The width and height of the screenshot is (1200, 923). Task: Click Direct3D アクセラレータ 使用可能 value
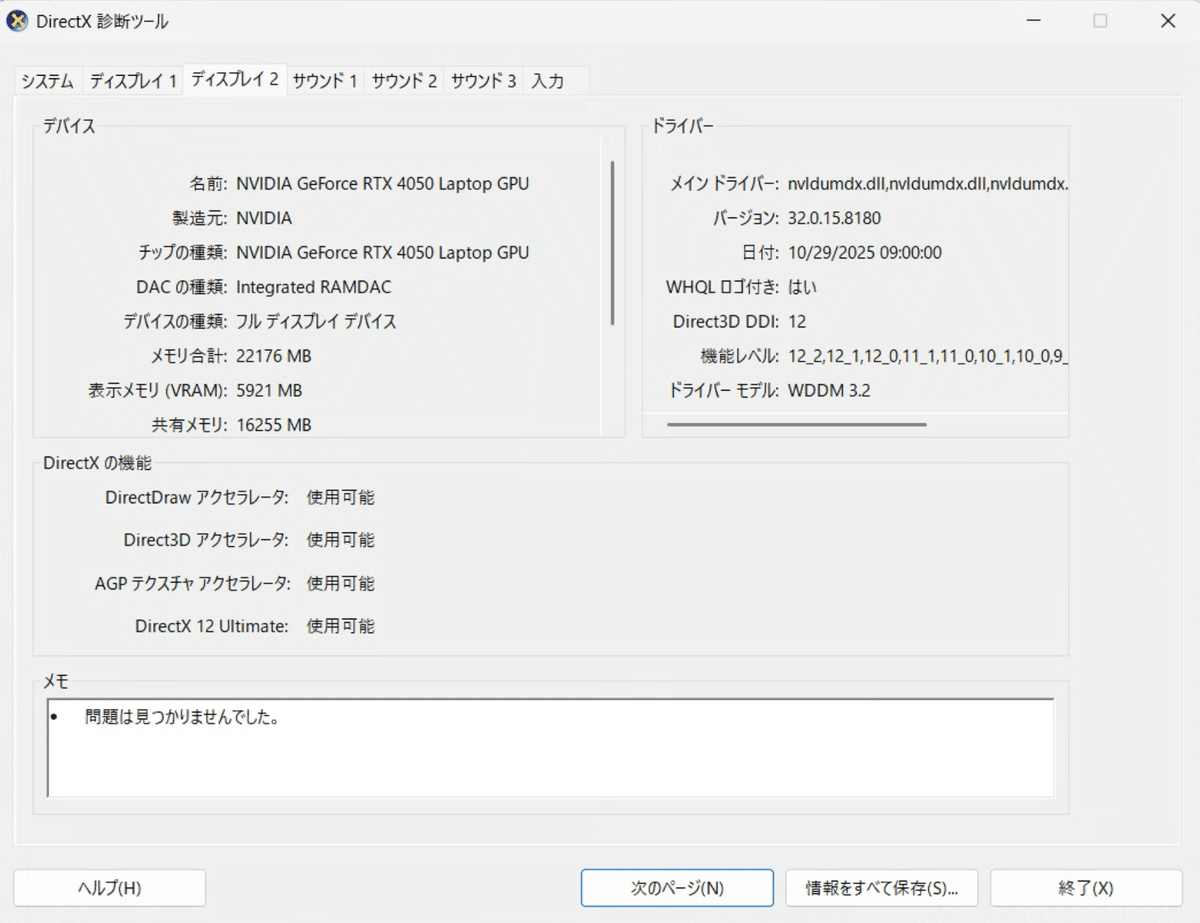point(341,540)
